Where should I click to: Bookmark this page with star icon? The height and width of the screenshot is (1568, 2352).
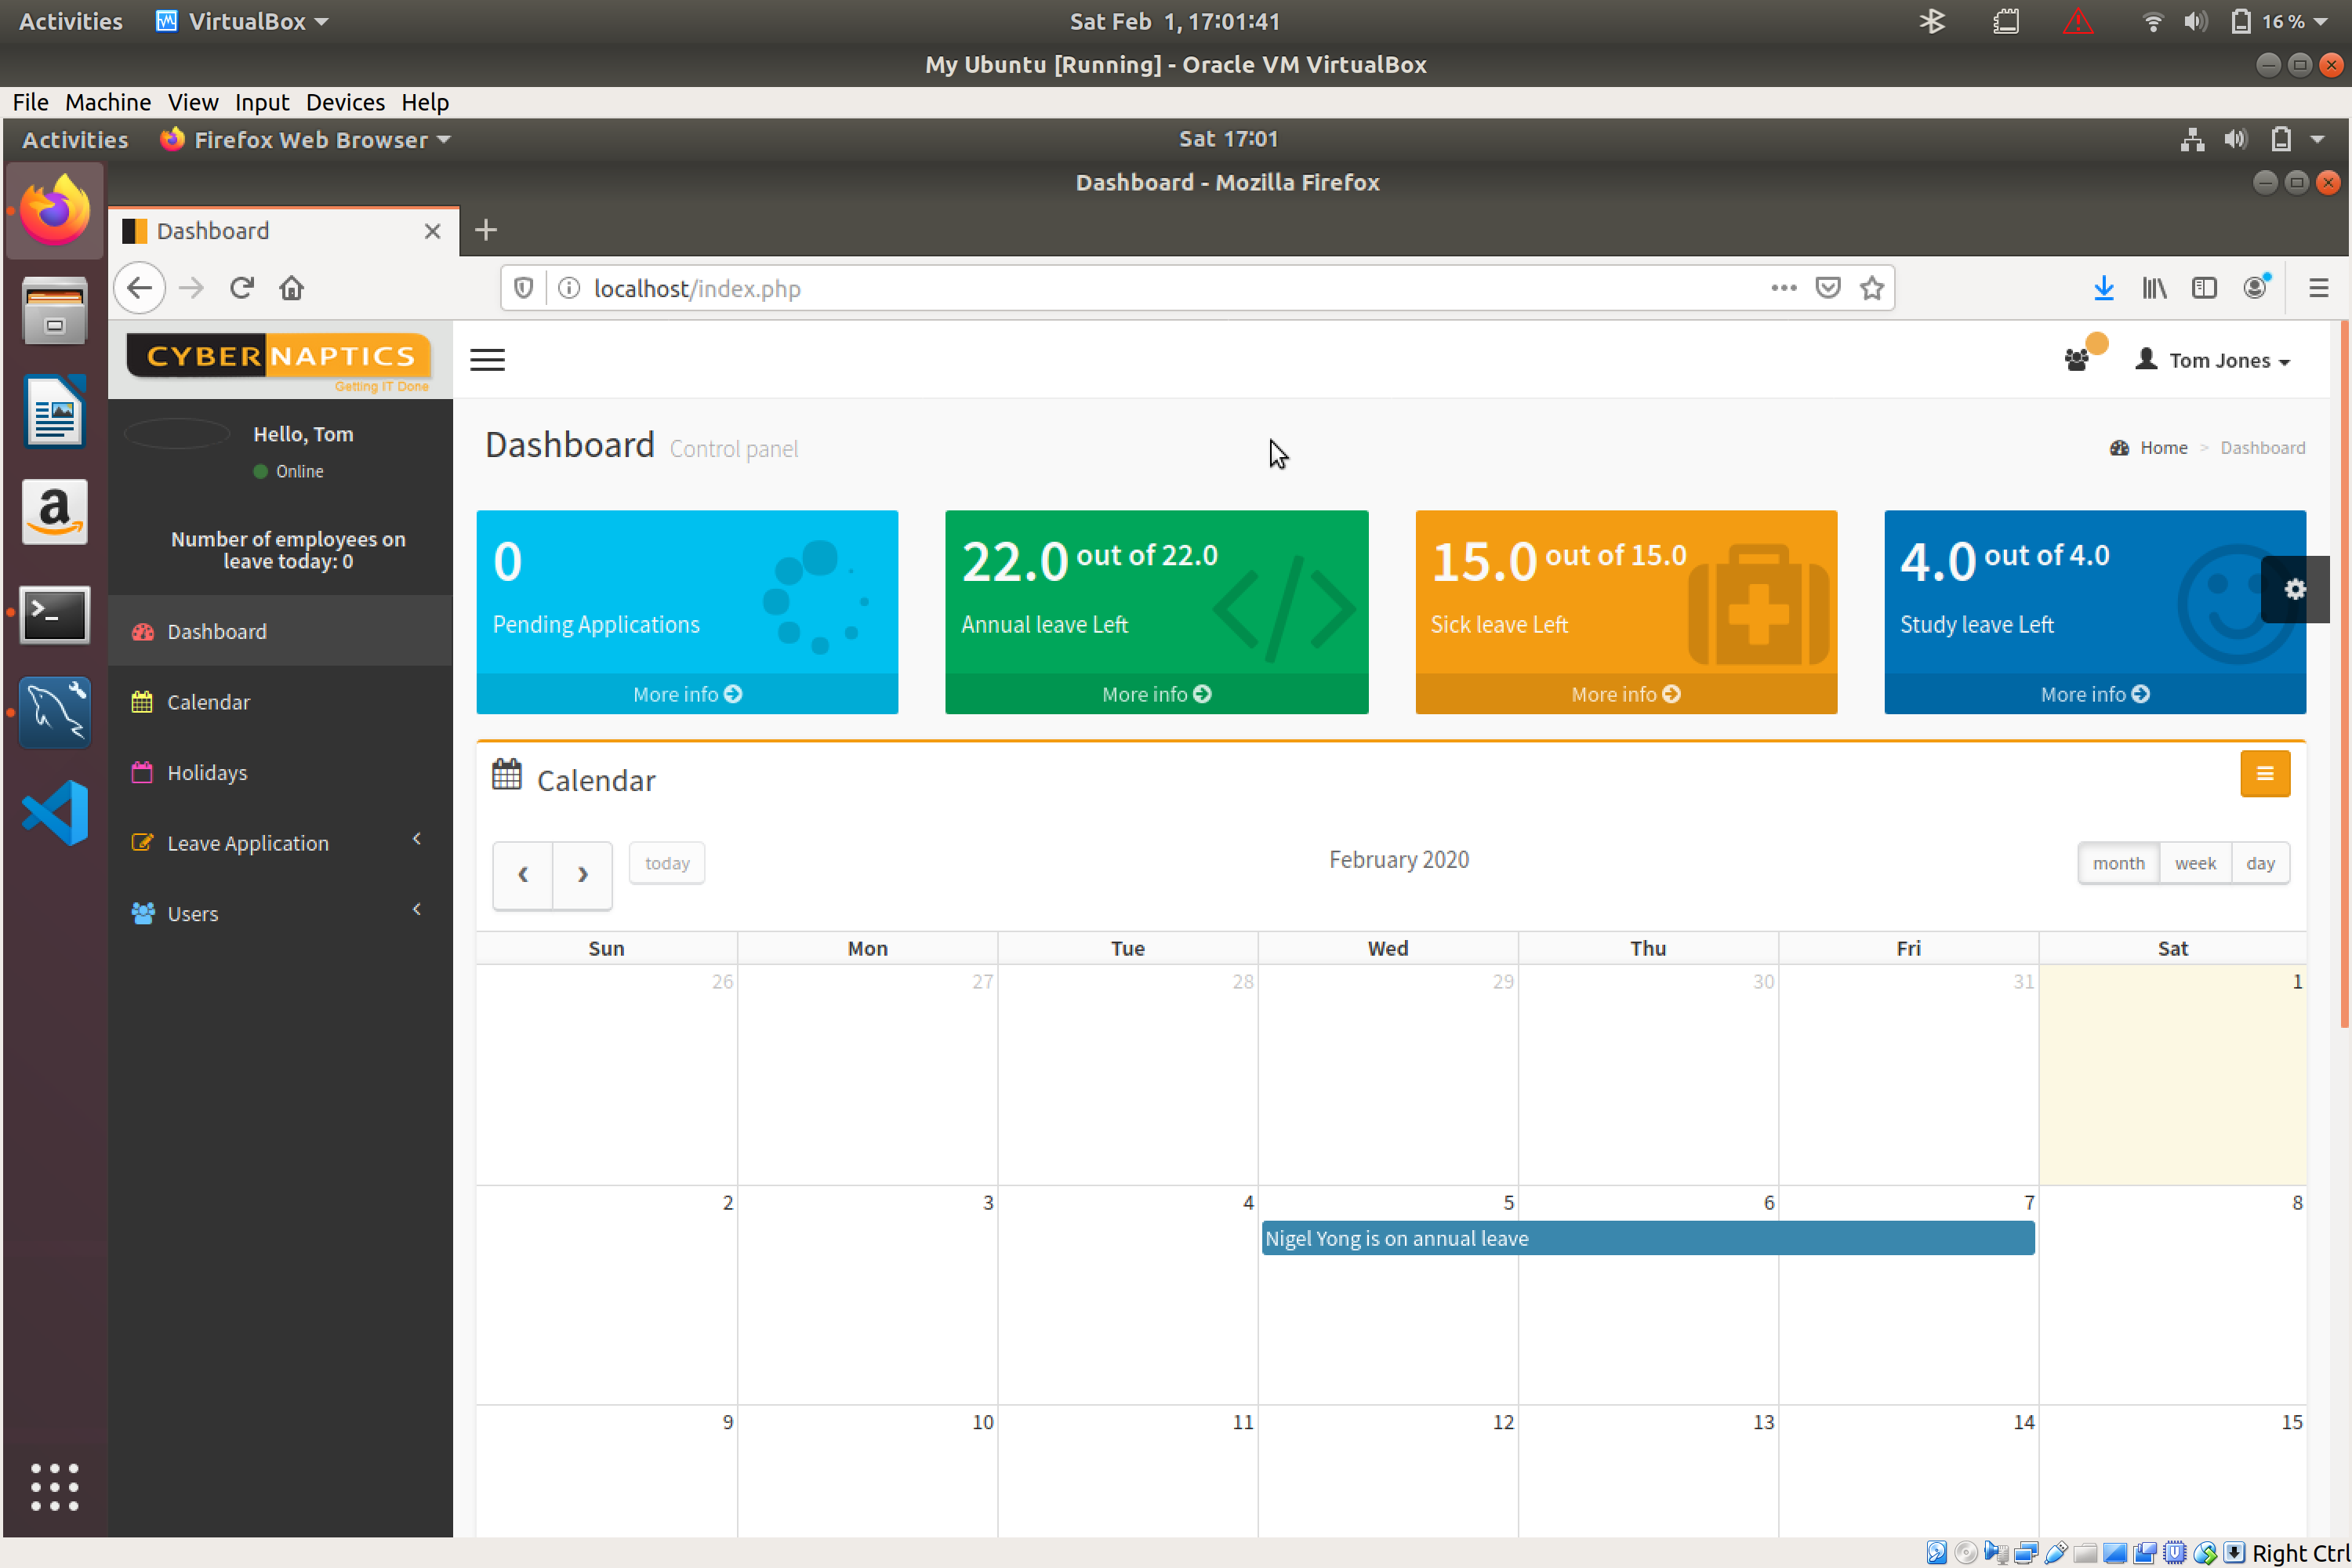(1871, 288)
